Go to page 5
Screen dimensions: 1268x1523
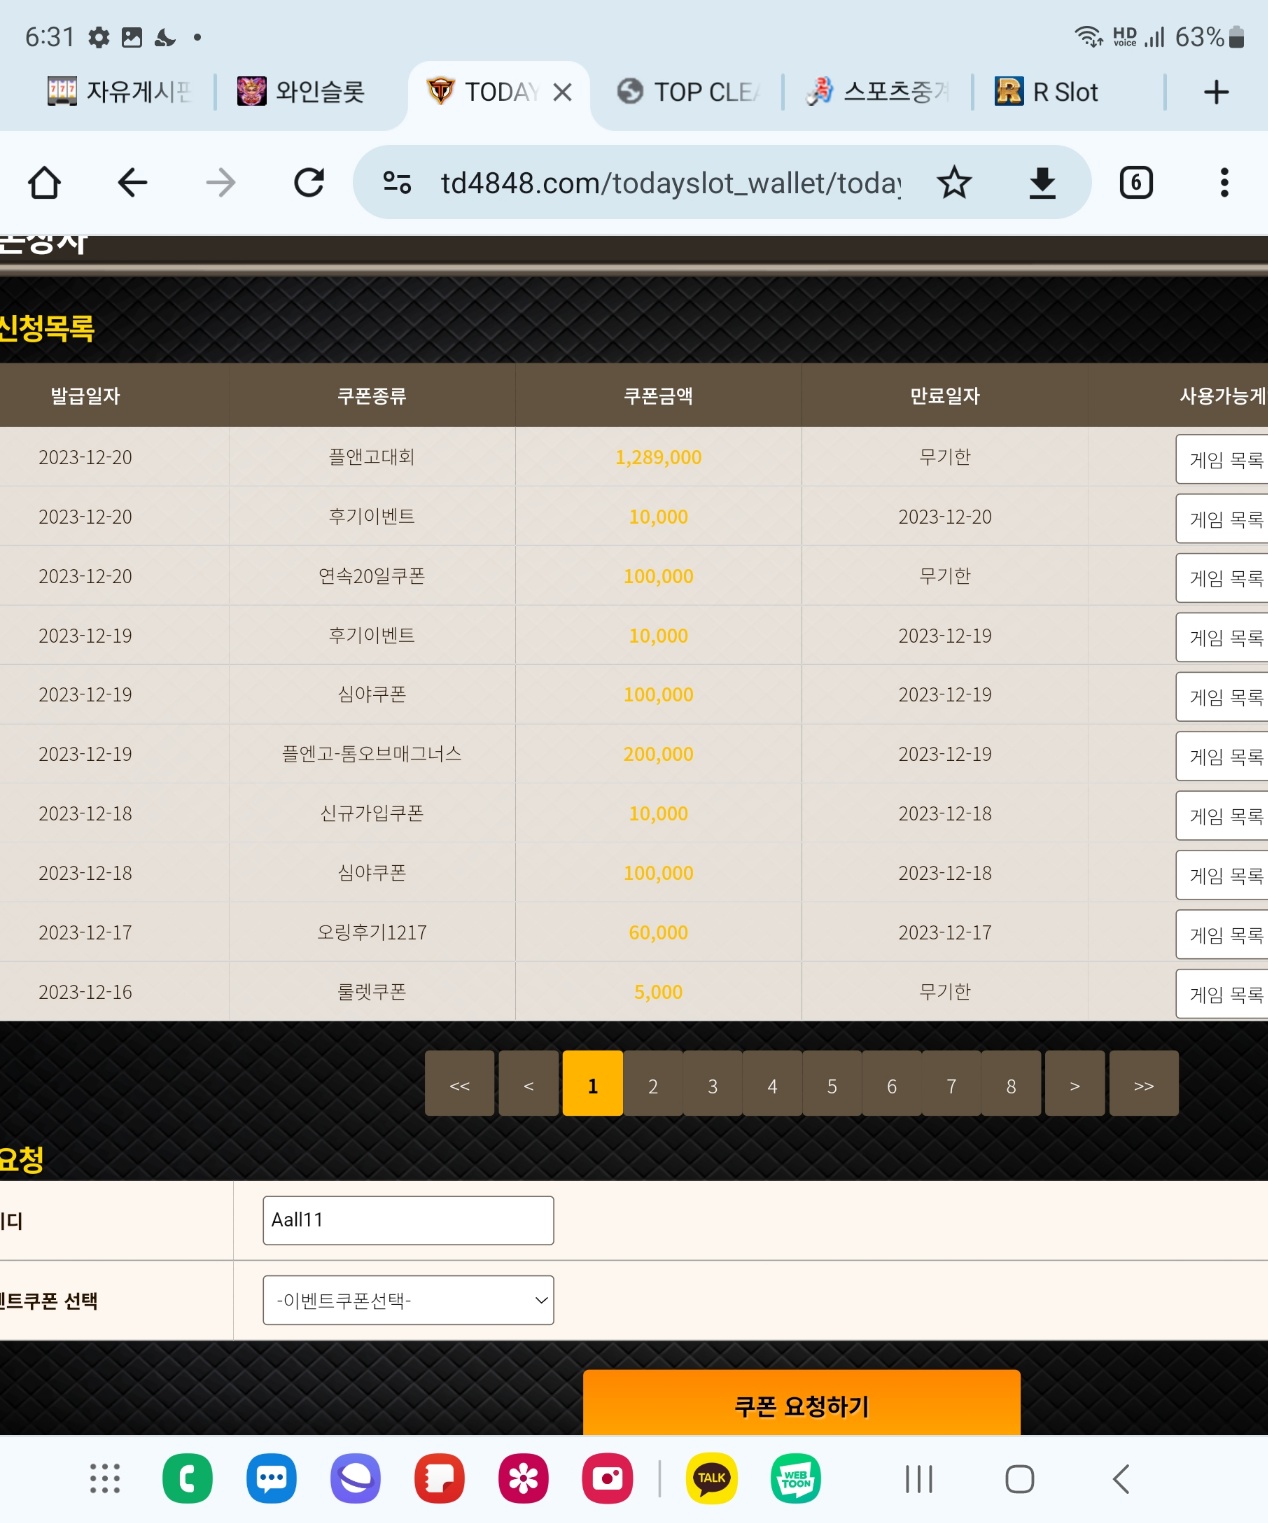(832, 1084)
